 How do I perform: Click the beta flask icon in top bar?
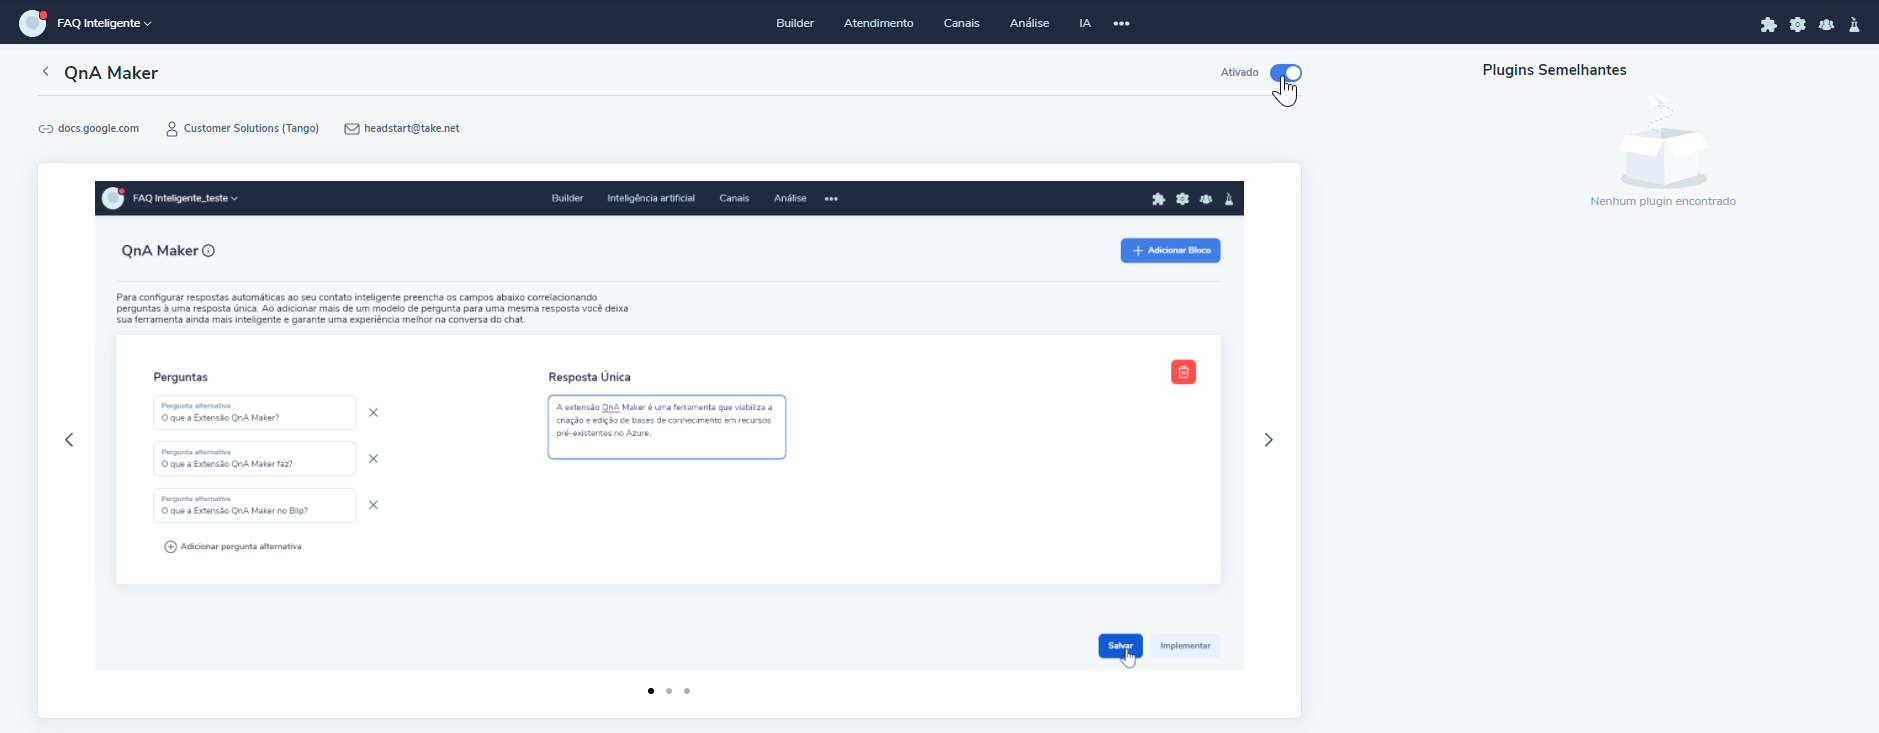pos(1854,24)
